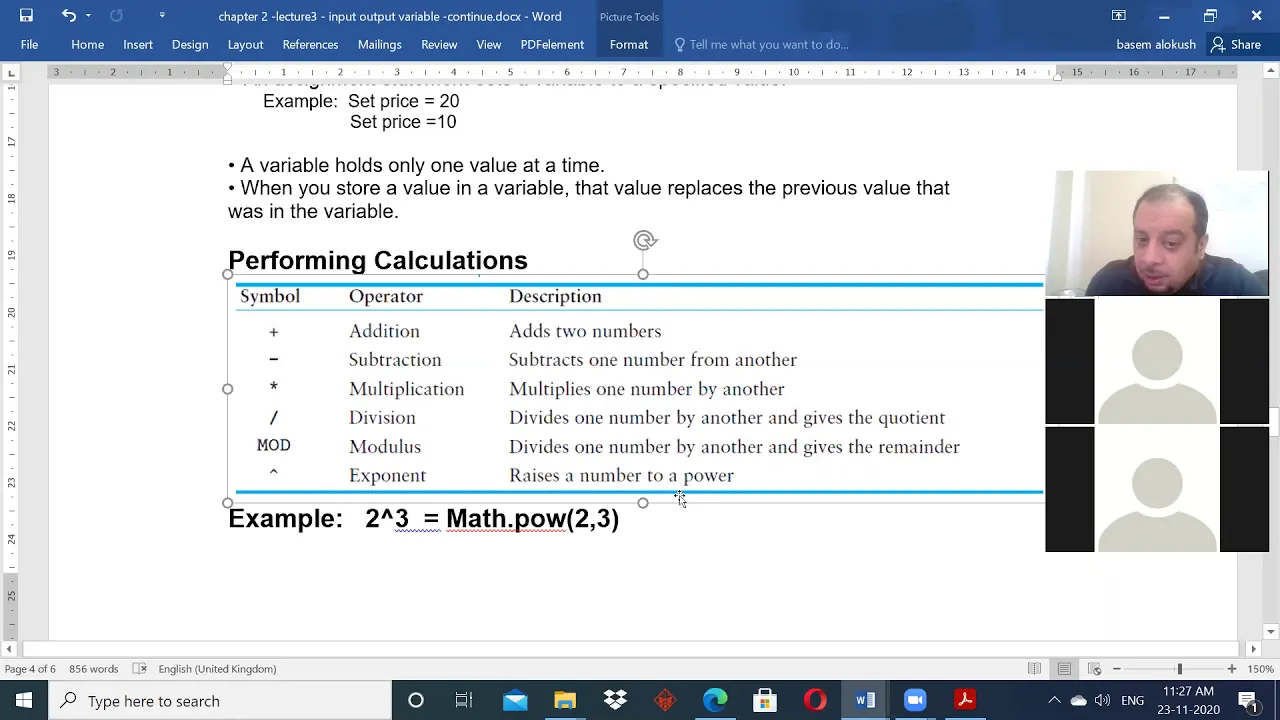Open Customize Quick Access Toolbar dropdown
Screen dimensions: 1280x720
coord(162,15)
